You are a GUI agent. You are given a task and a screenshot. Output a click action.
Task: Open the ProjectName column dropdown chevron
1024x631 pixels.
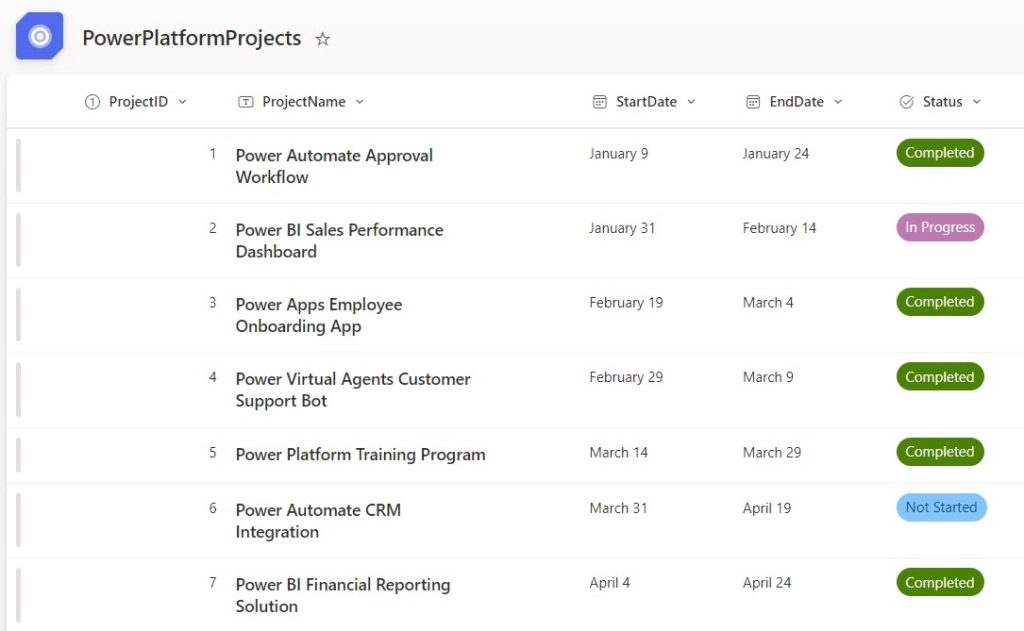click(360, 102)
